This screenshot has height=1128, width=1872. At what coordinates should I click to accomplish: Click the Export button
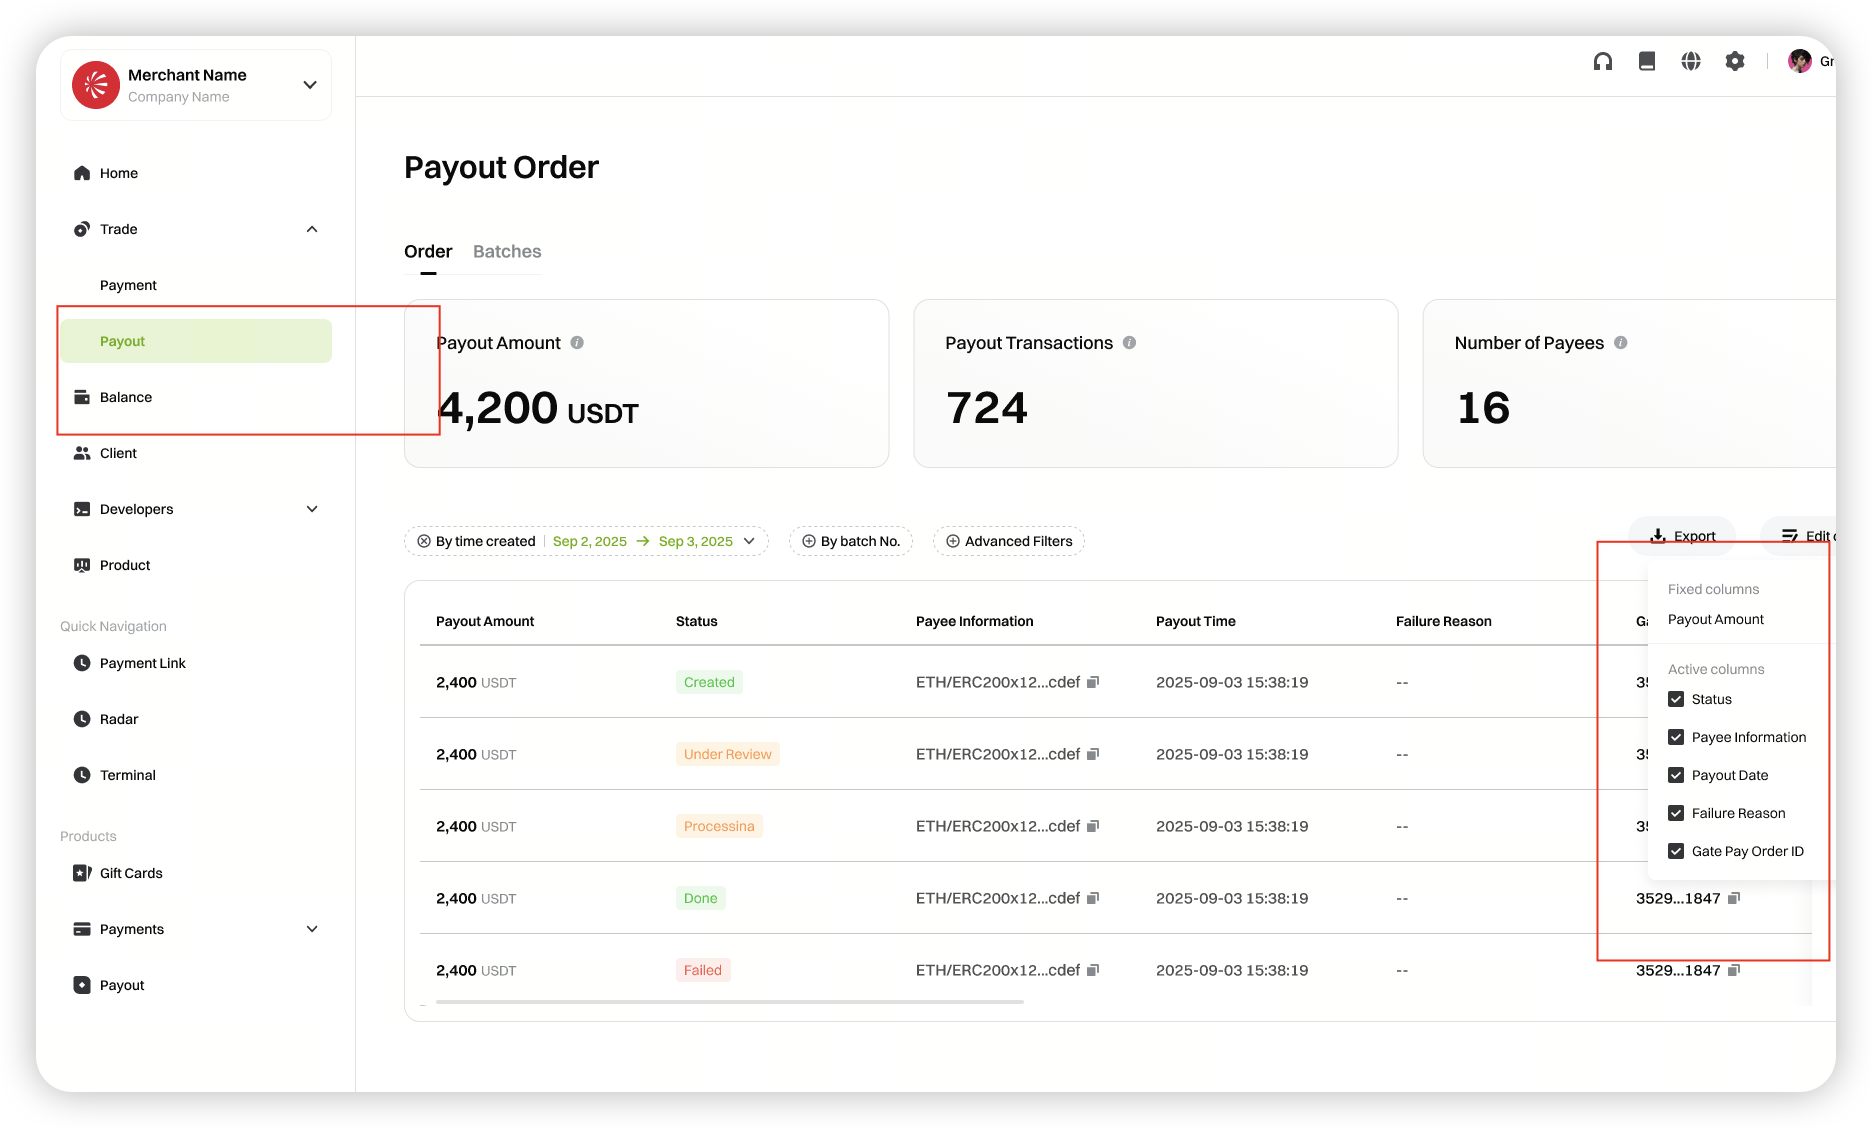coord(1683,536)
